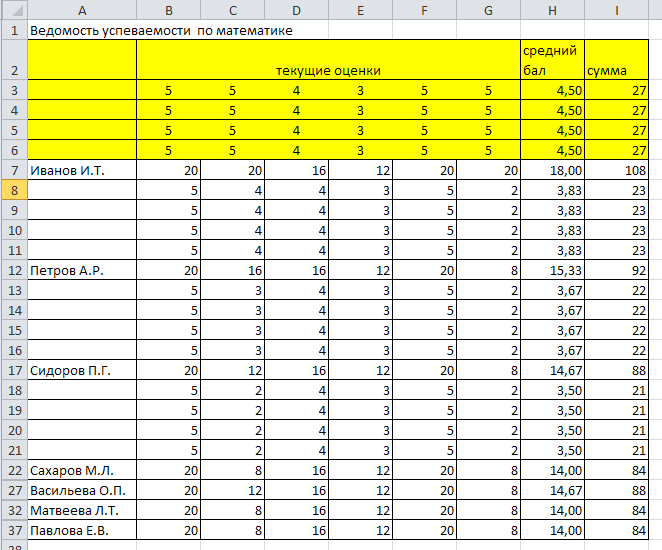Click sum 21 in row 21
This screenshot has width=662, height=550.
[617, 450]
